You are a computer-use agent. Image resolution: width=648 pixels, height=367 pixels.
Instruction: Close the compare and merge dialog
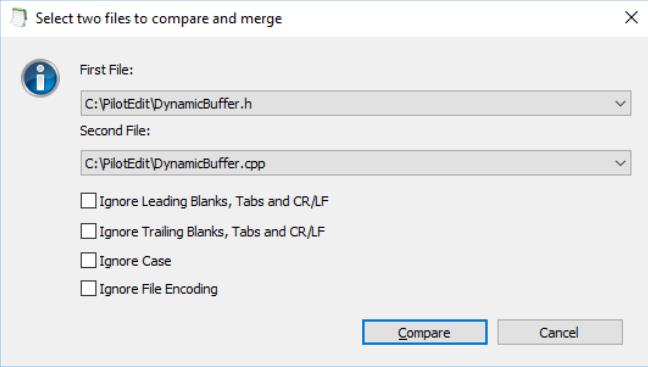coord(631,17)
